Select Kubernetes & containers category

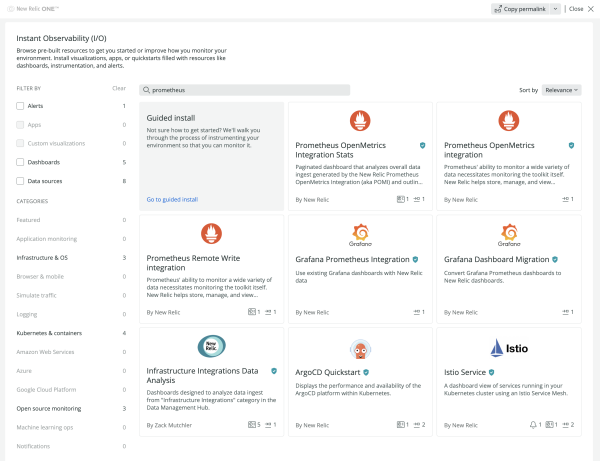click(x=49, y=333)
